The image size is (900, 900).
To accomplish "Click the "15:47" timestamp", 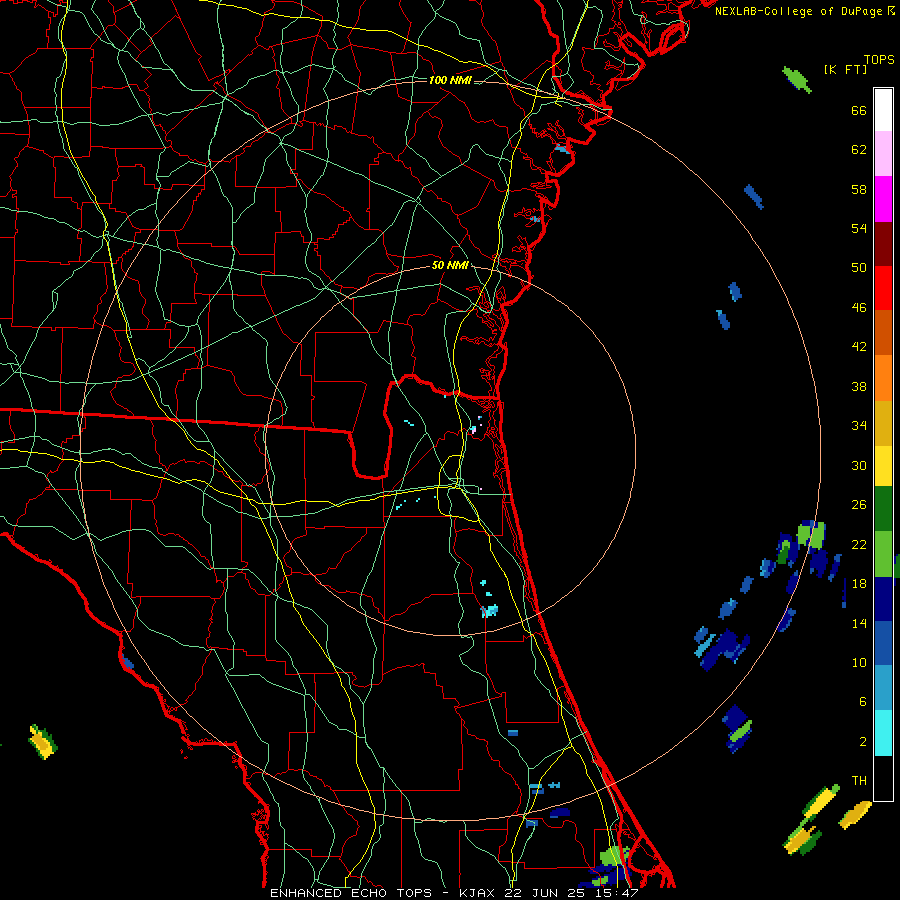I will coord(617,893).
